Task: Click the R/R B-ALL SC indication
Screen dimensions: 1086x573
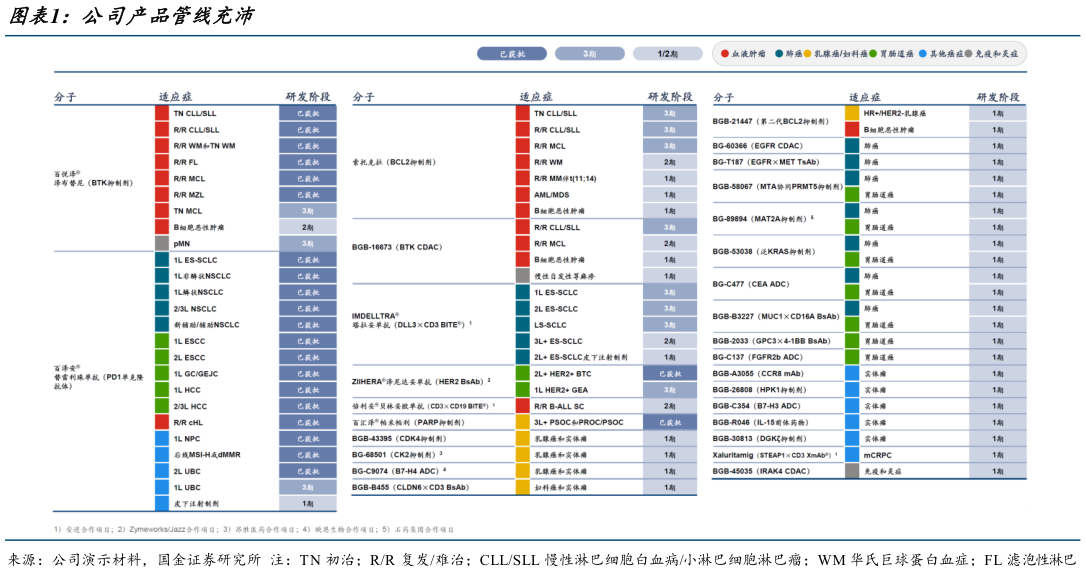Action: (559, 406)
